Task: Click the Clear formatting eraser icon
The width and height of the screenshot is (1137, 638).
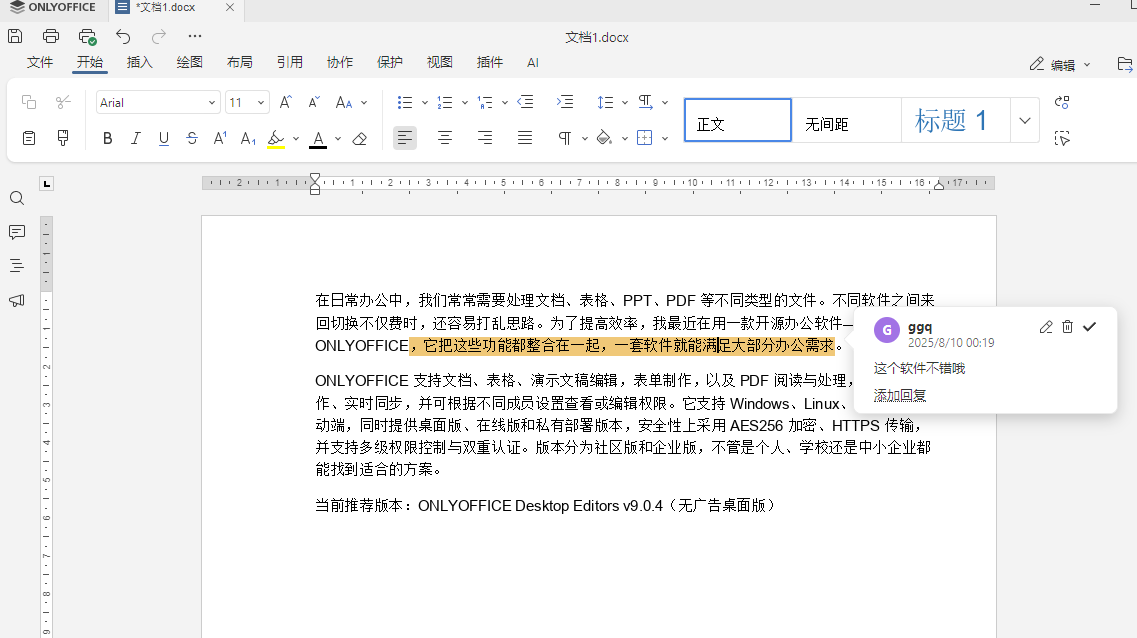Action: coord(360,138)
